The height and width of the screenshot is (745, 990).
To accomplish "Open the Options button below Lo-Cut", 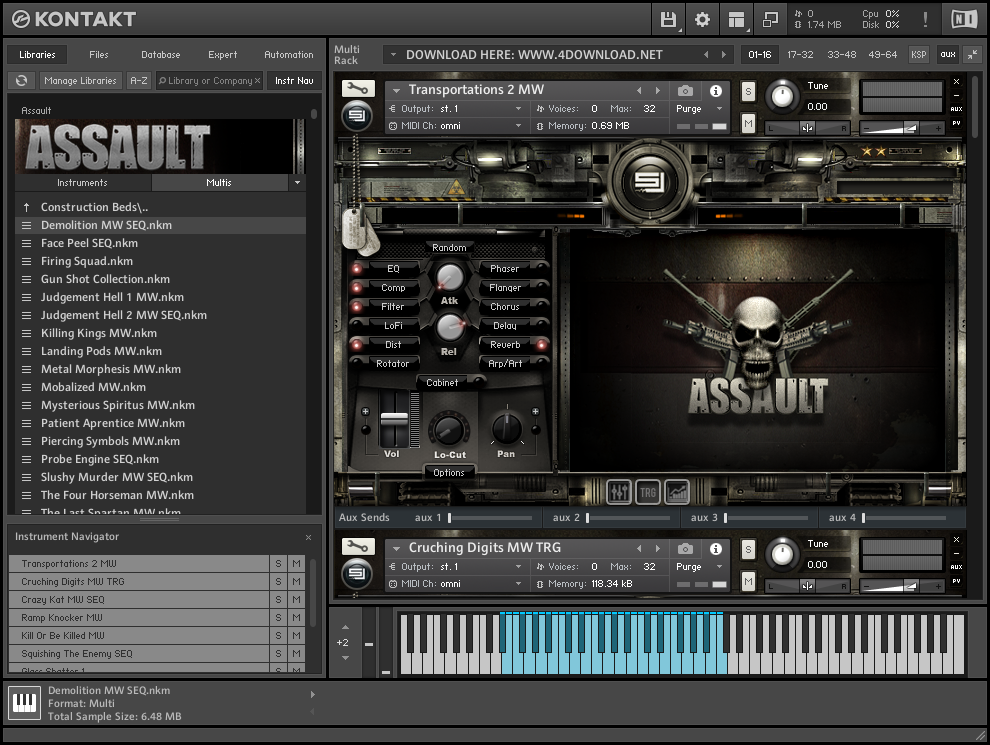I will tap(449, 472).
